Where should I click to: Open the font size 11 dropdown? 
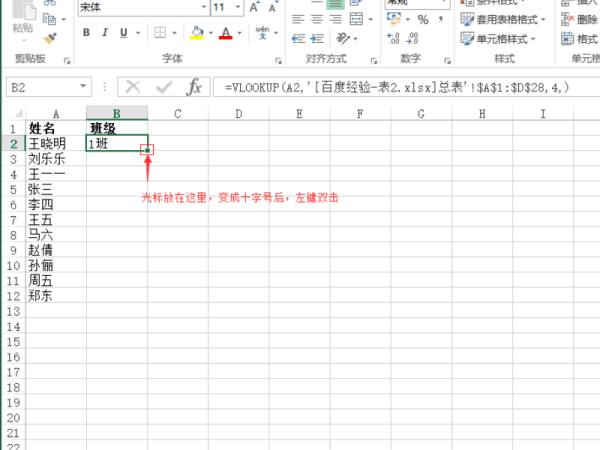(238, 7)
